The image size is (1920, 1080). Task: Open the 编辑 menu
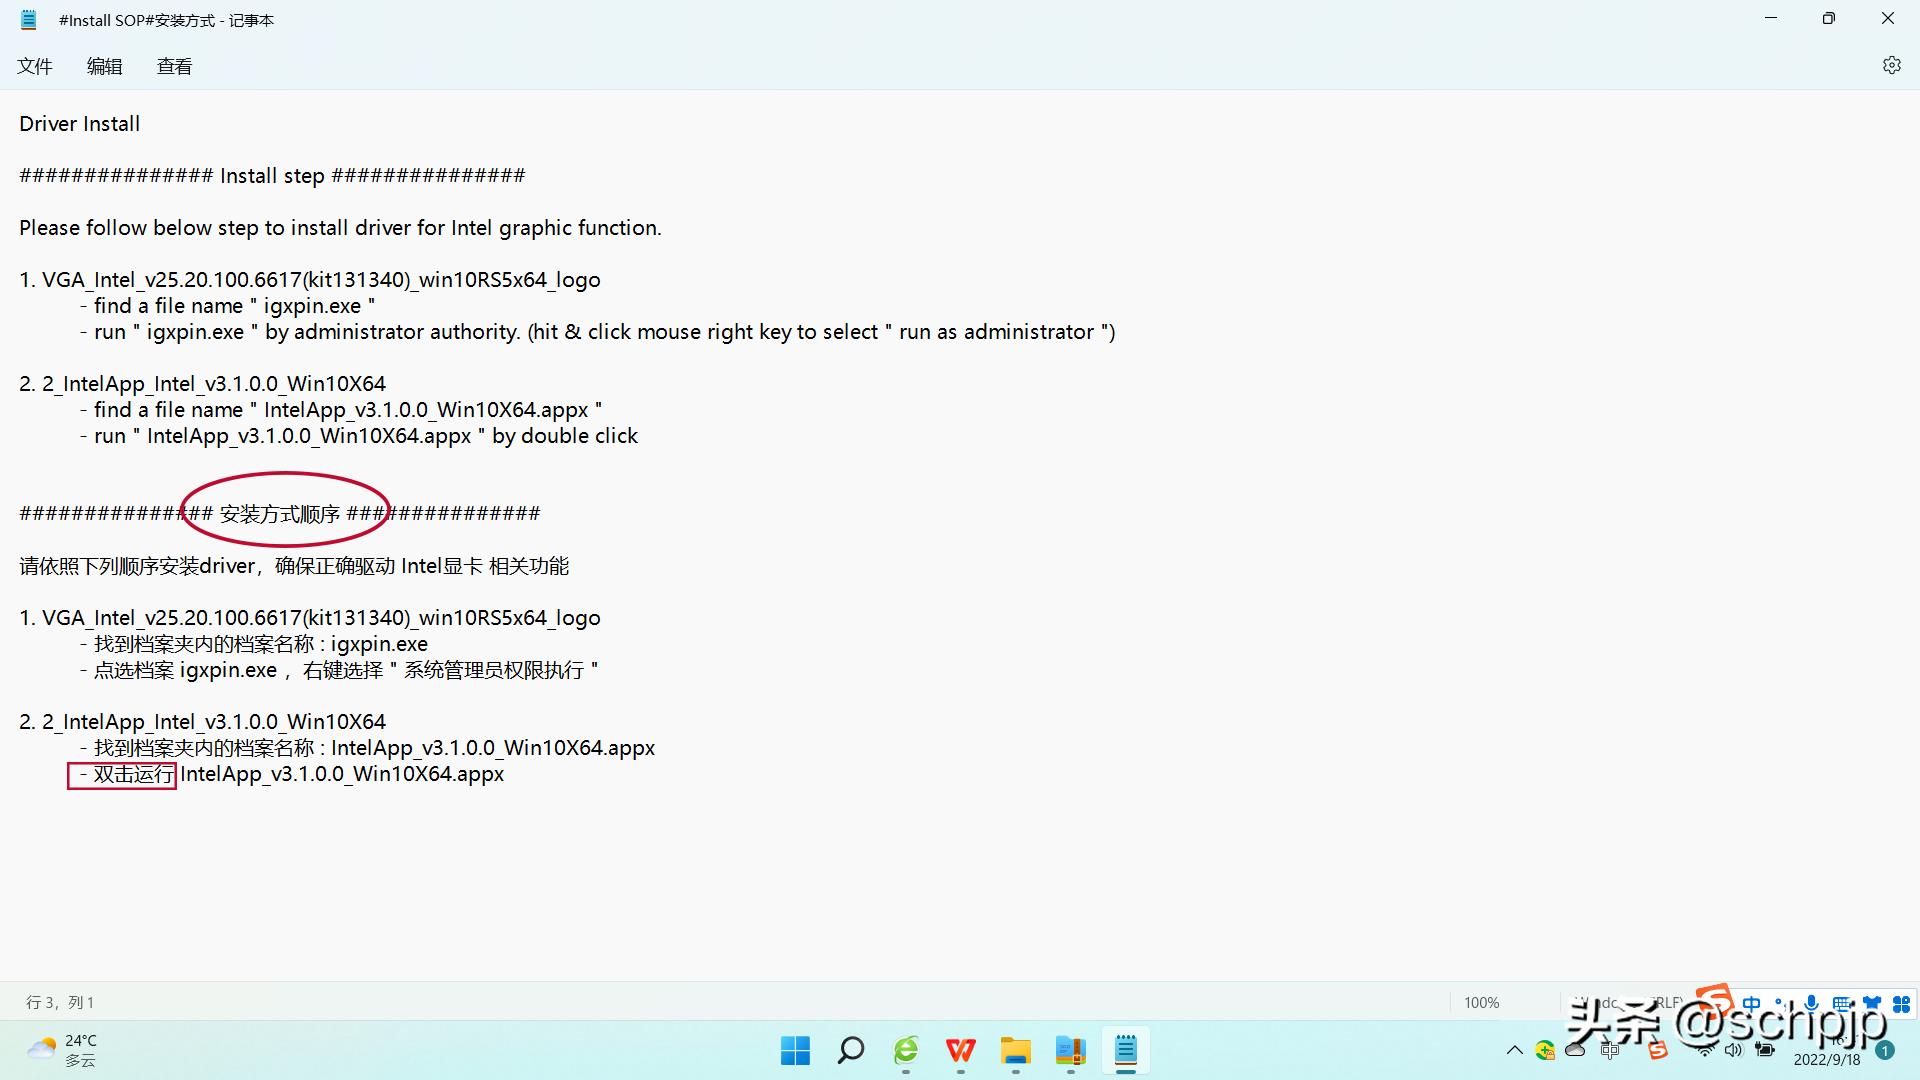click(104, 66)
